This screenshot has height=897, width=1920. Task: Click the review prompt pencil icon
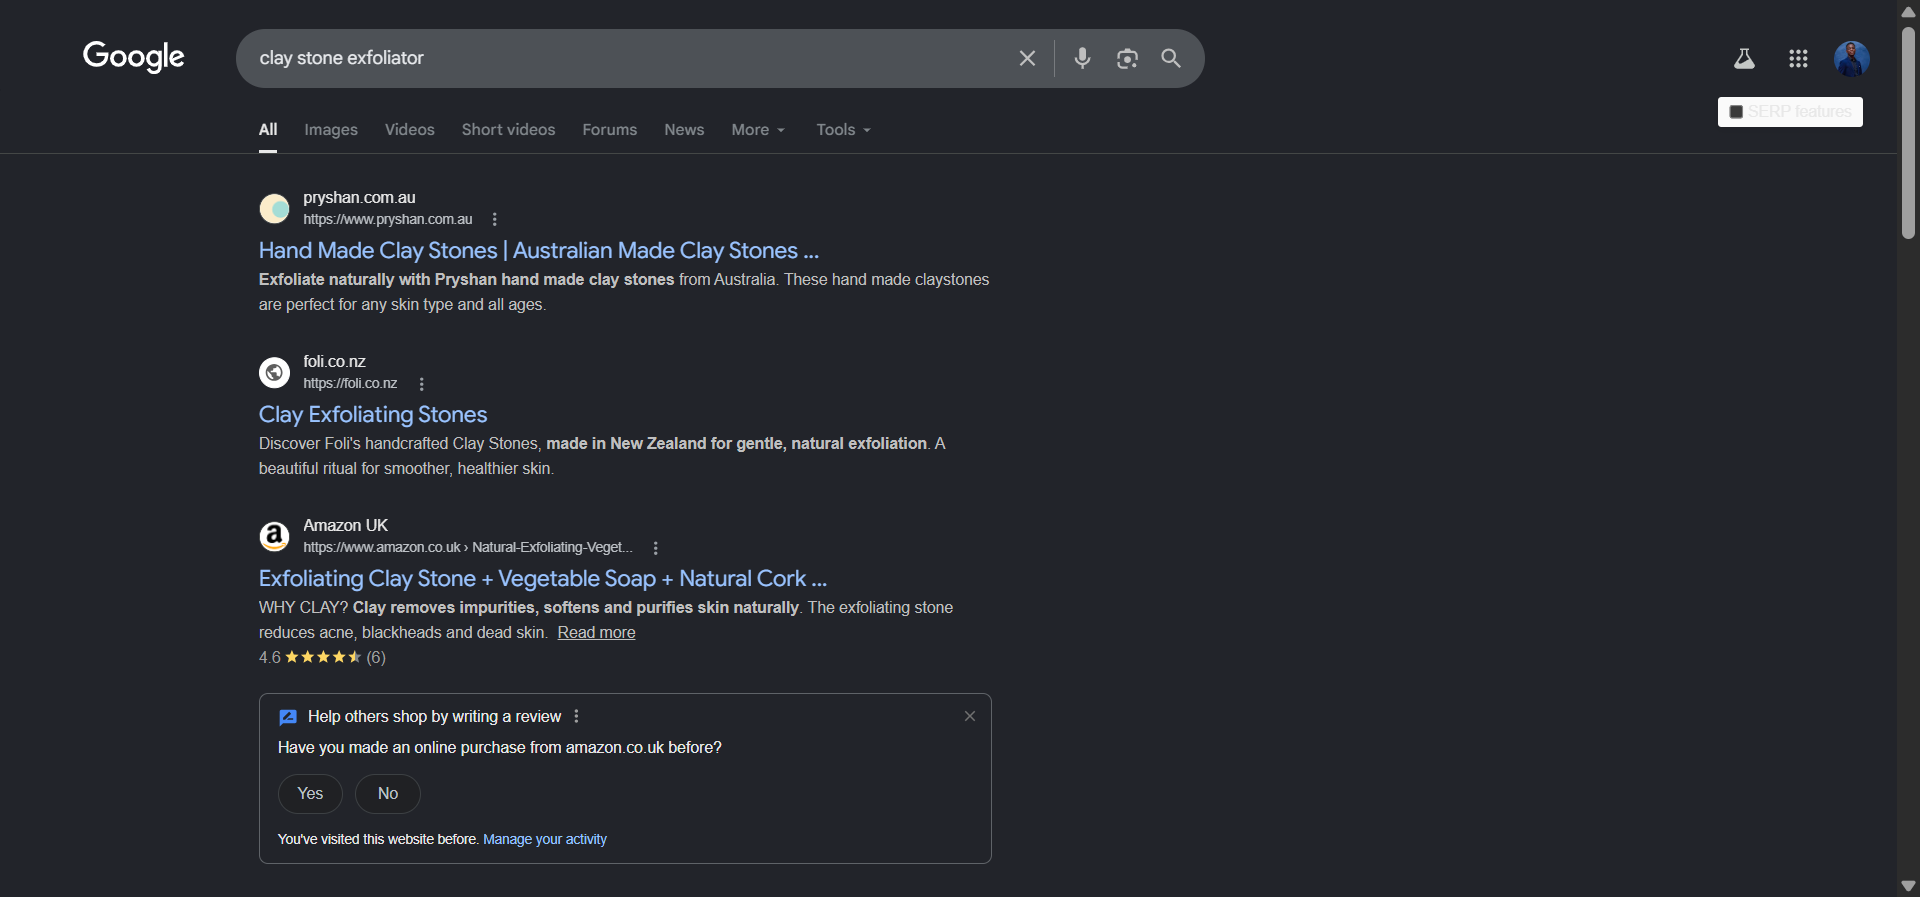(x=288, y=717)
